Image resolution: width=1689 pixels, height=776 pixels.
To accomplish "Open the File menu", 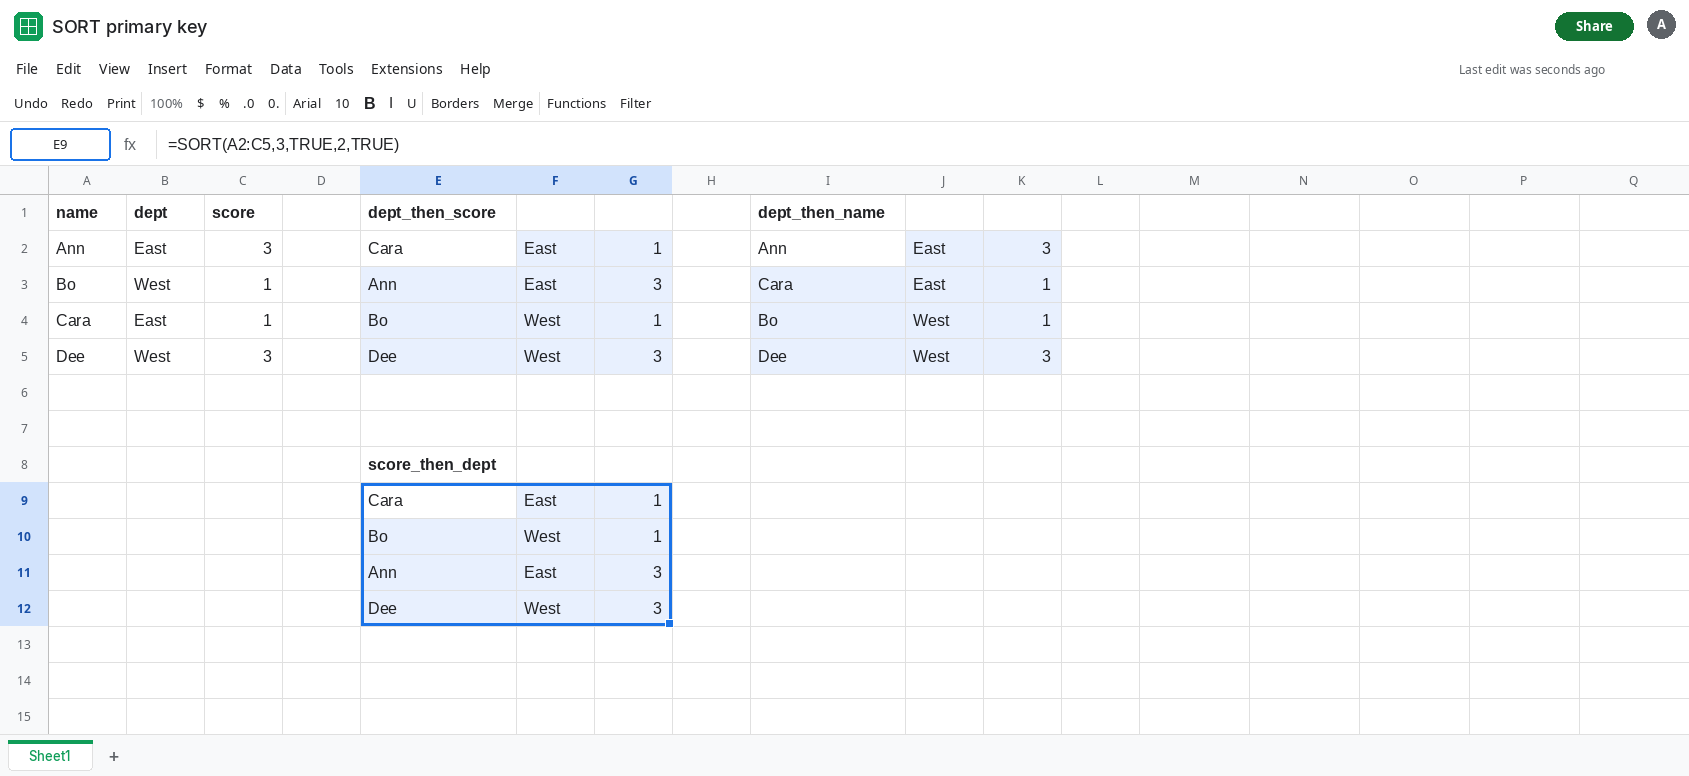I will pyautogui.click(x=27, y=69).
